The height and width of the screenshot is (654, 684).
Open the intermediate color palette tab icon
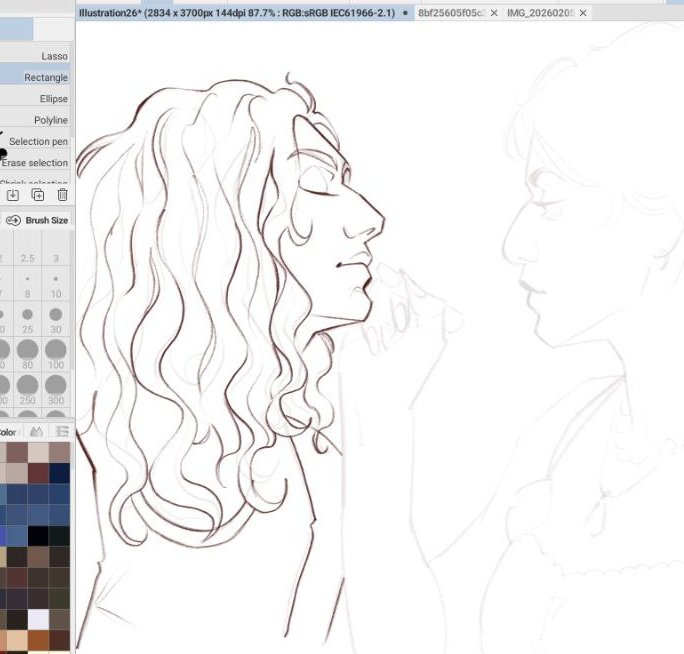pos(36,432)
